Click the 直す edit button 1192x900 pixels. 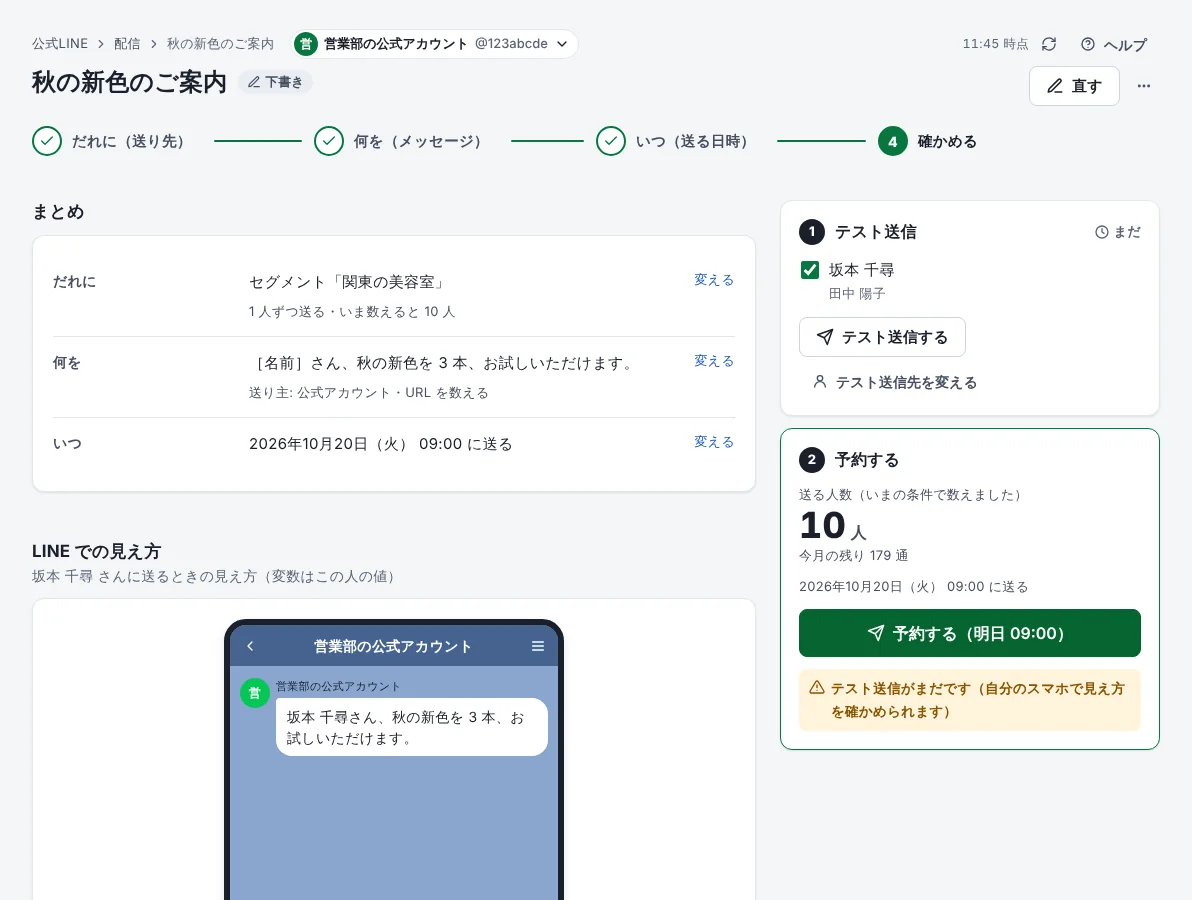1073,86
